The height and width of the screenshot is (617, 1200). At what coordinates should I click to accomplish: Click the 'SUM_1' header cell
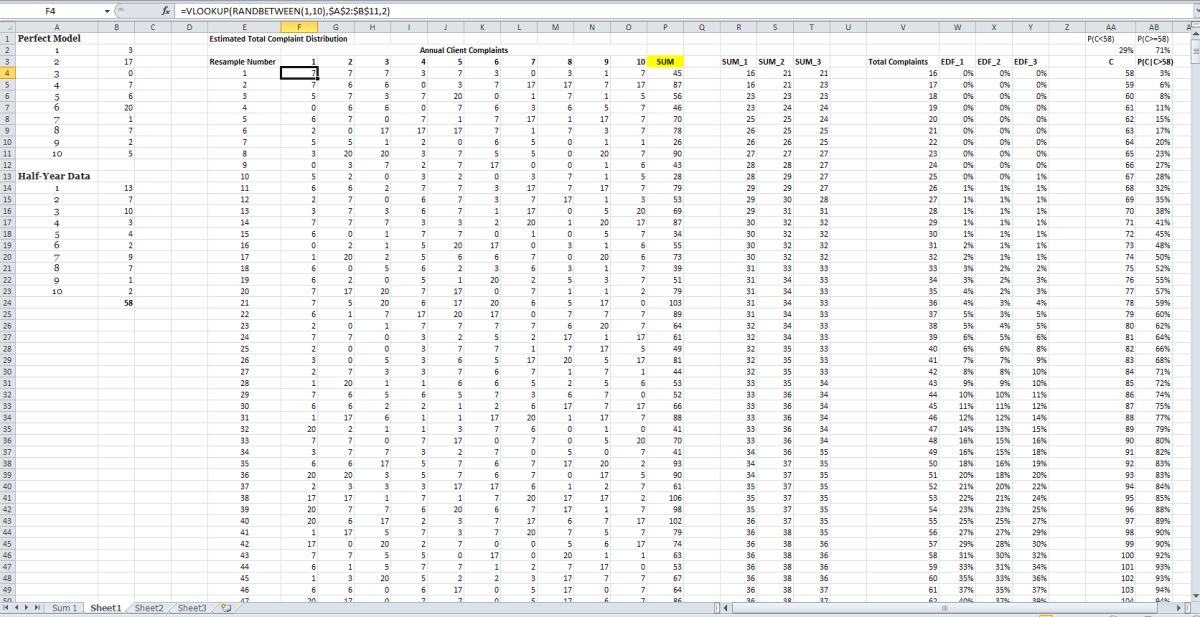click(737, 61)
